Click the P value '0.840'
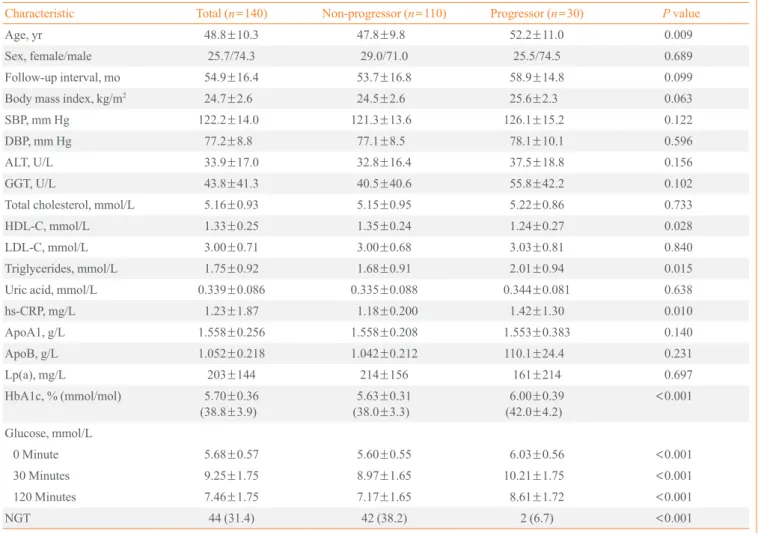This screenshot has height=533, width=761. coord(678,248)
